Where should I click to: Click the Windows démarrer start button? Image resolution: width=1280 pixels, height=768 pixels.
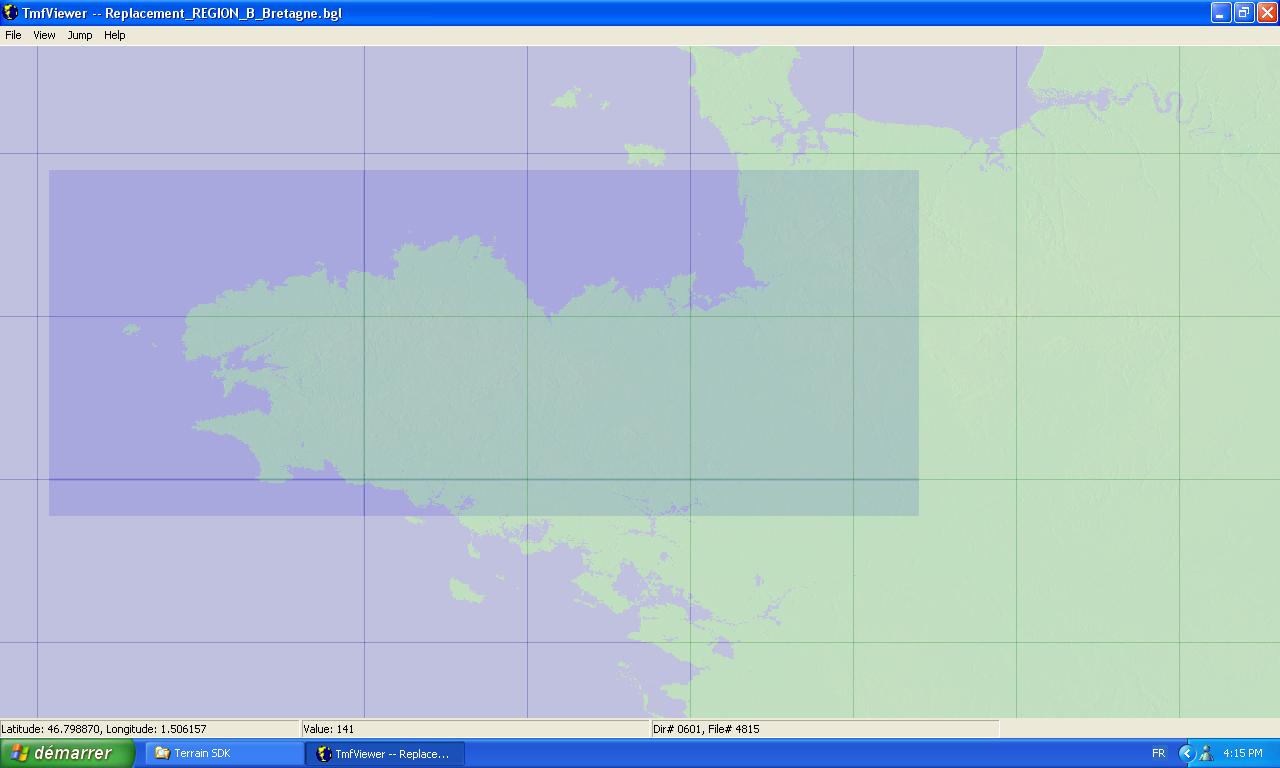[67, 753]
